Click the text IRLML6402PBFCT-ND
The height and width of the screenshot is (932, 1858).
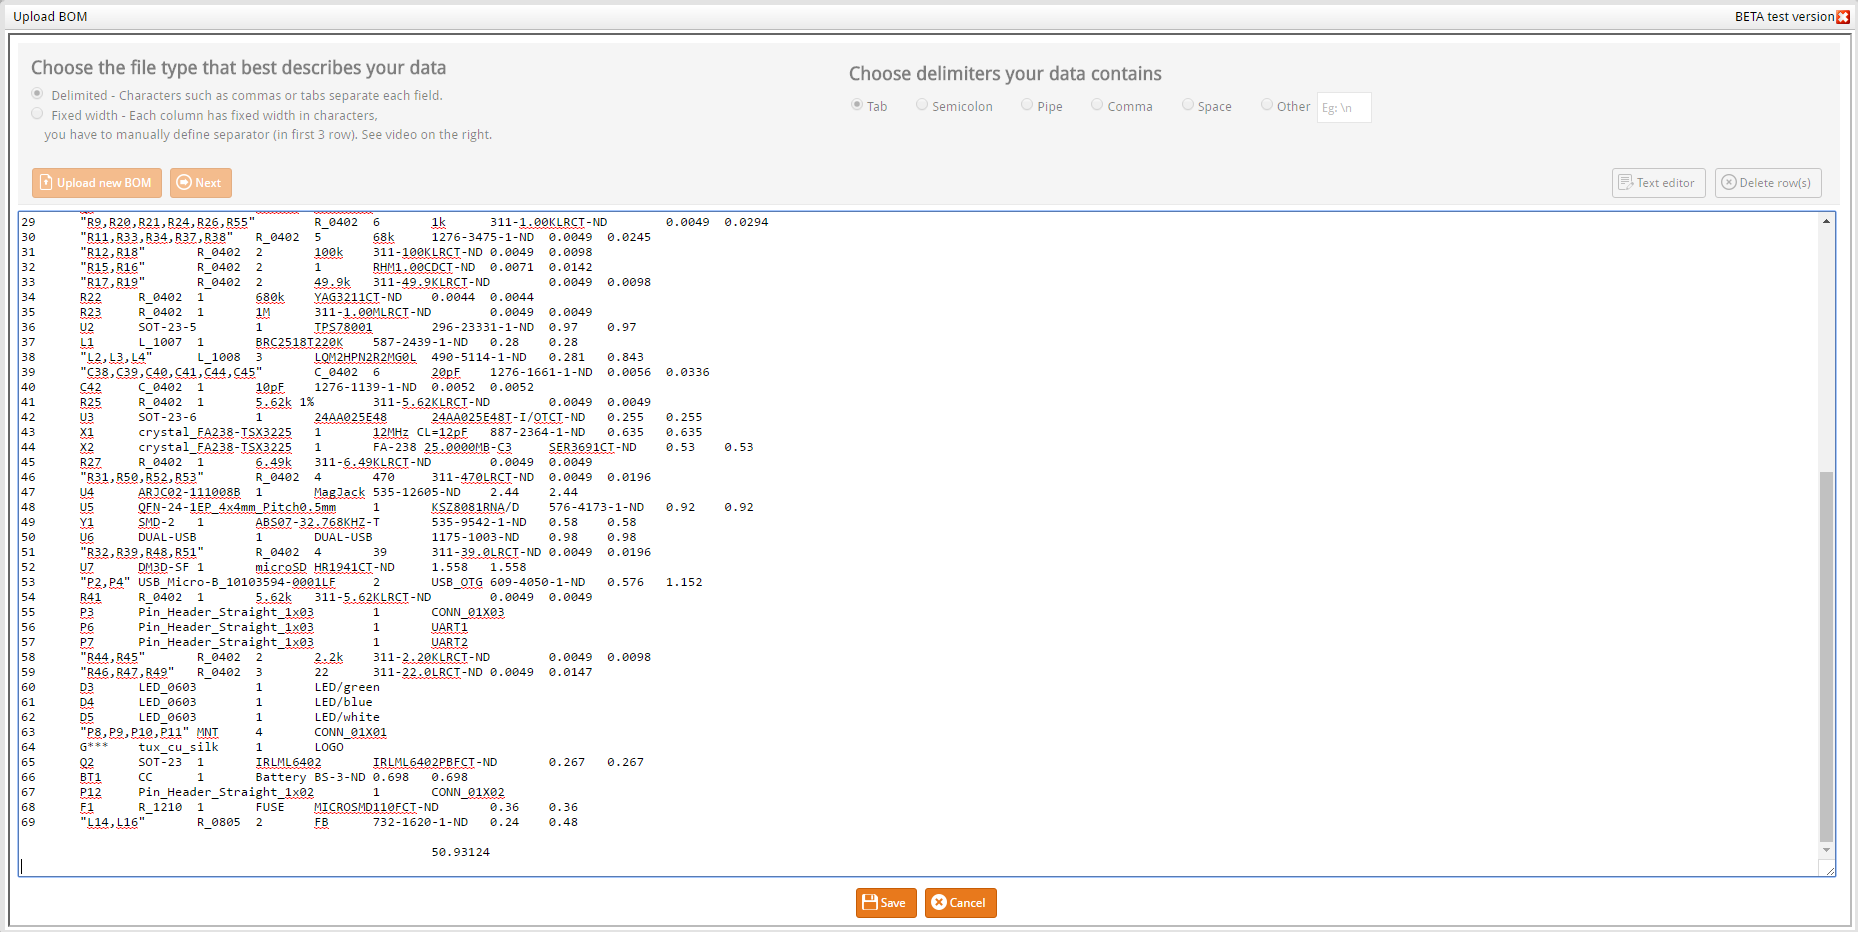pos(435,762)
